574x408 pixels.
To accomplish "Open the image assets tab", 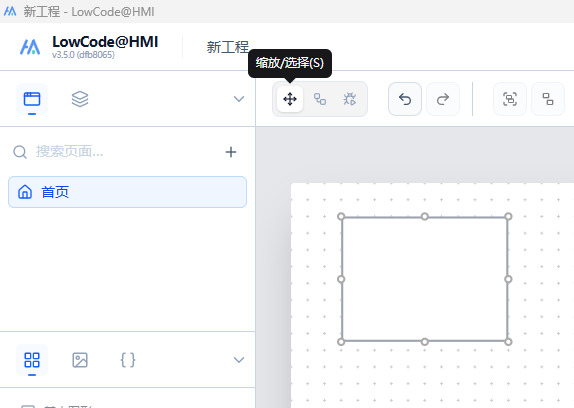I will click(80, 360).
